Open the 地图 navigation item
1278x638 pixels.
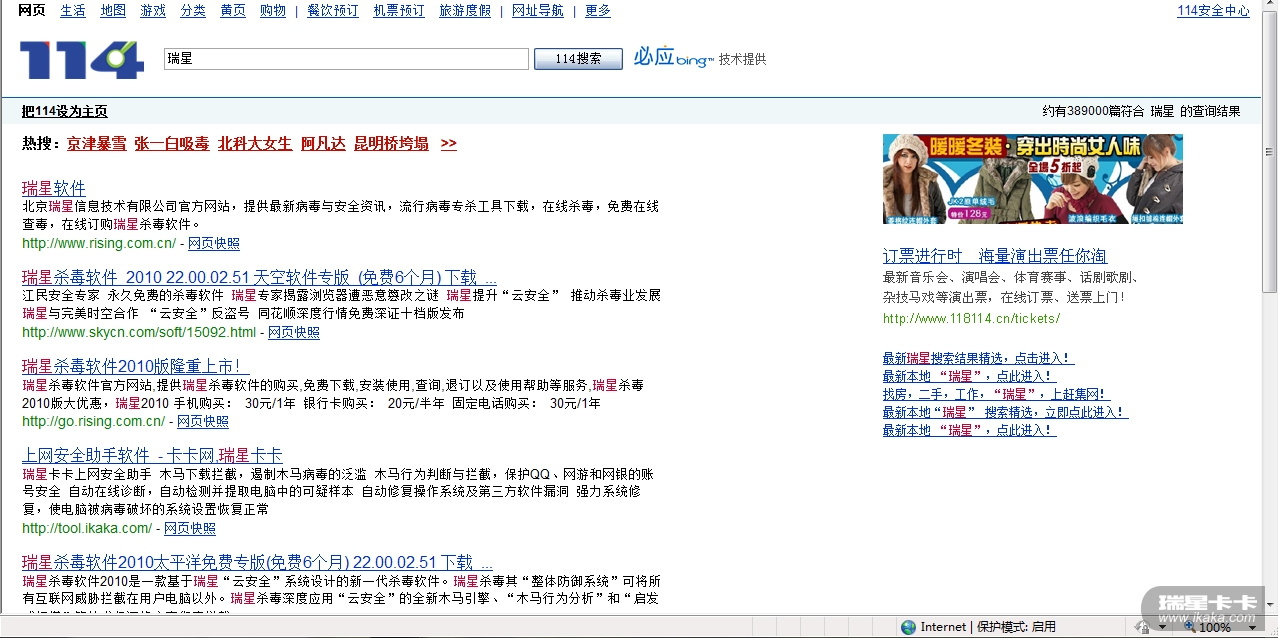[x=113, y=10]
